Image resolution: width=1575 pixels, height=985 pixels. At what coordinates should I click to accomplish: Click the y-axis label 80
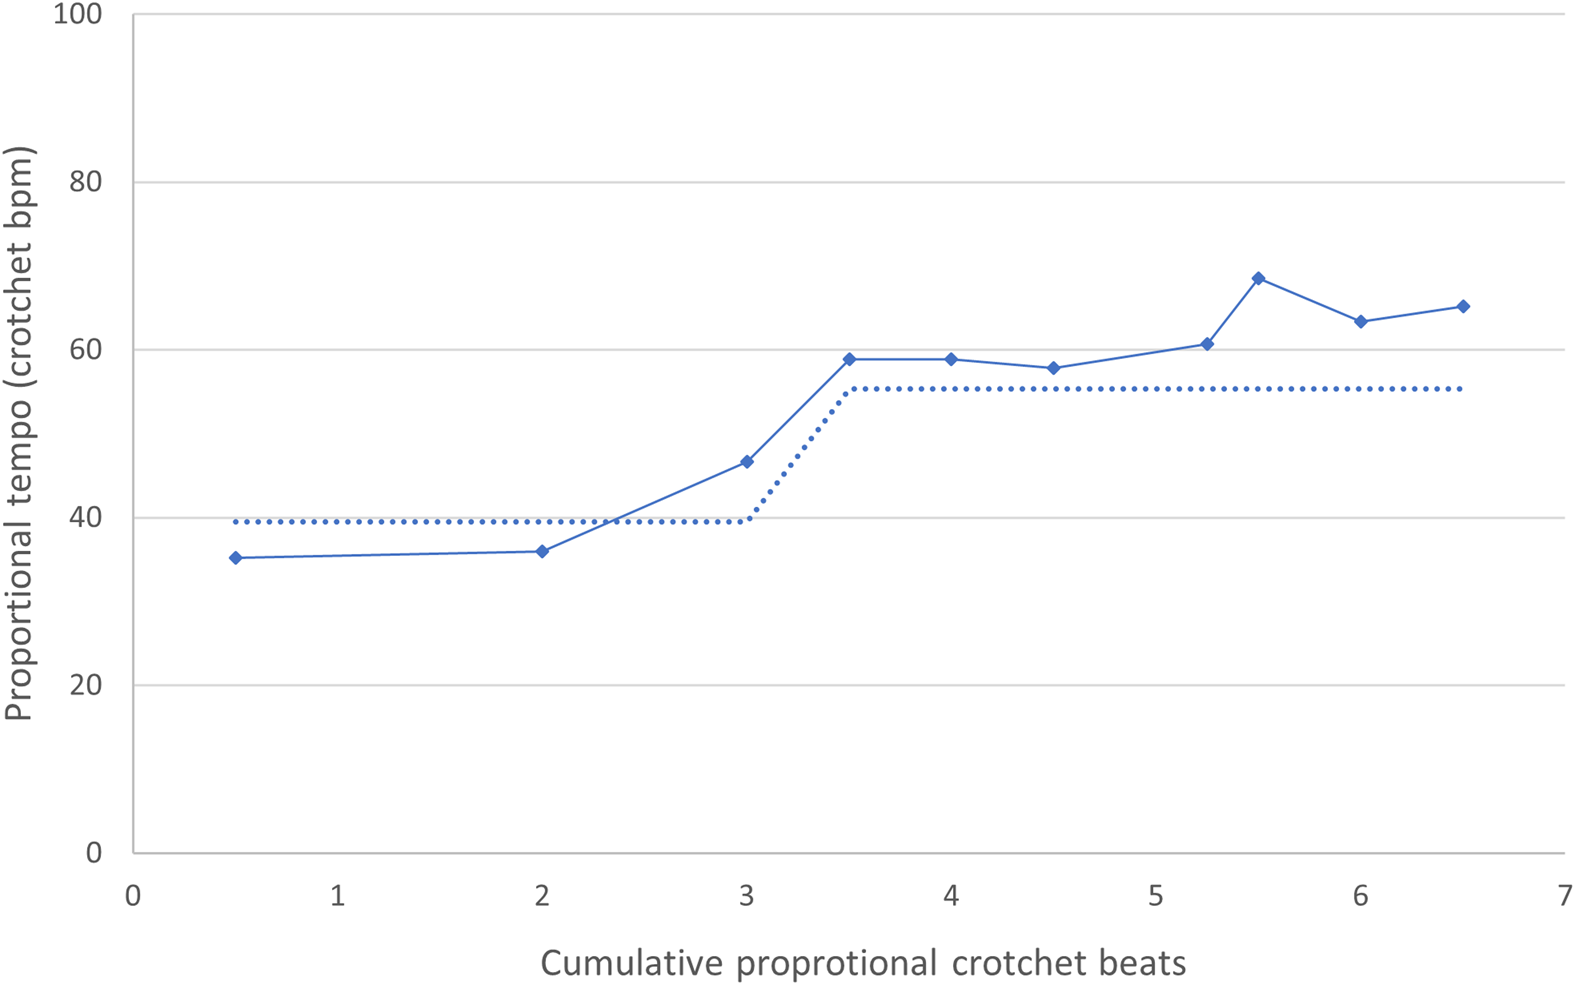click(x=86, y=182)
